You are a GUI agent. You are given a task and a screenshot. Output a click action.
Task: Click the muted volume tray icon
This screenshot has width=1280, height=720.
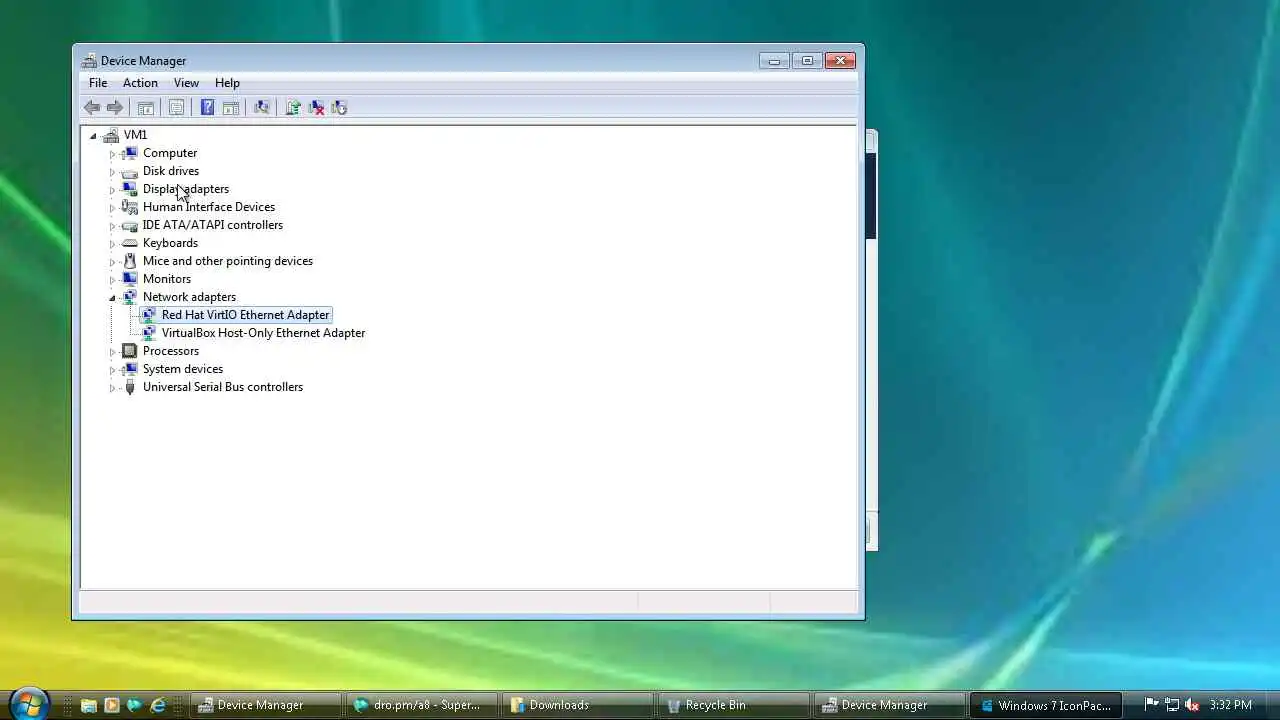tap(1192, 705)
